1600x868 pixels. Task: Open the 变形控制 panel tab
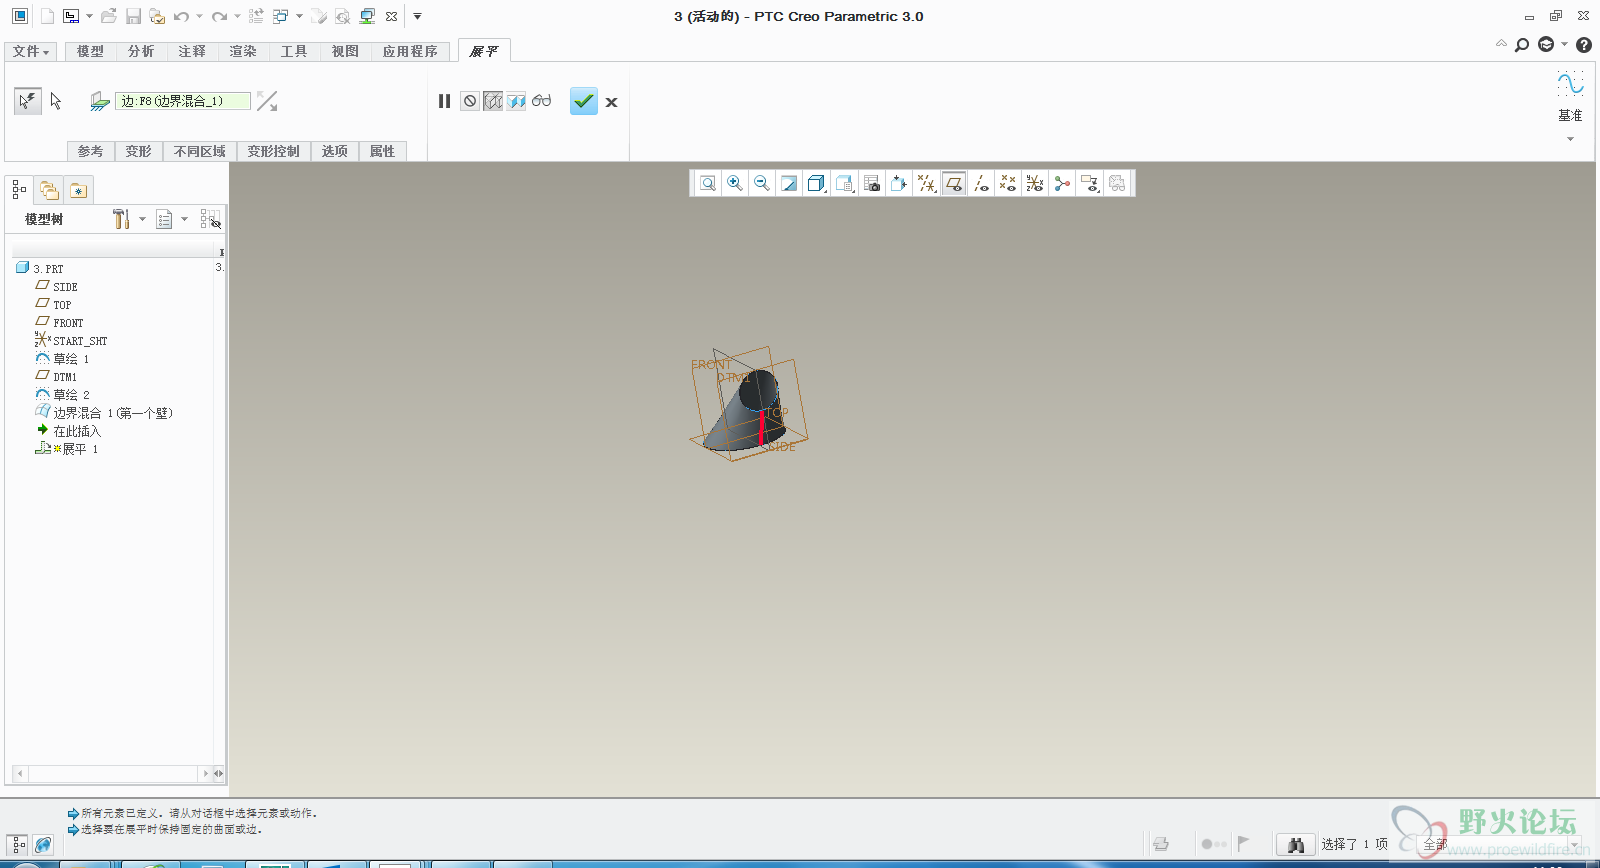(x=274, y=151)
